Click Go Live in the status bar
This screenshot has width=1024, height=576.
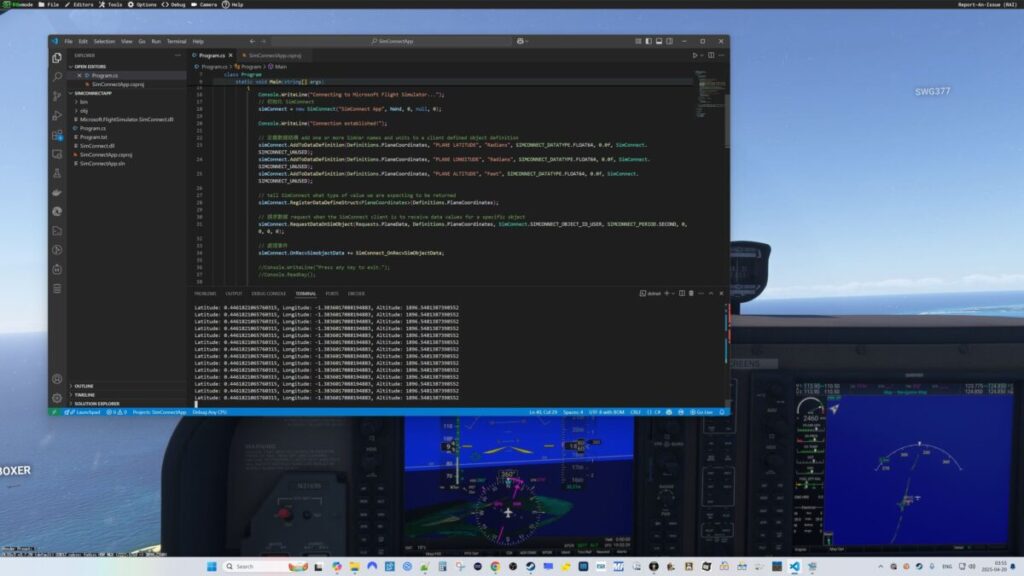point(702,412)
